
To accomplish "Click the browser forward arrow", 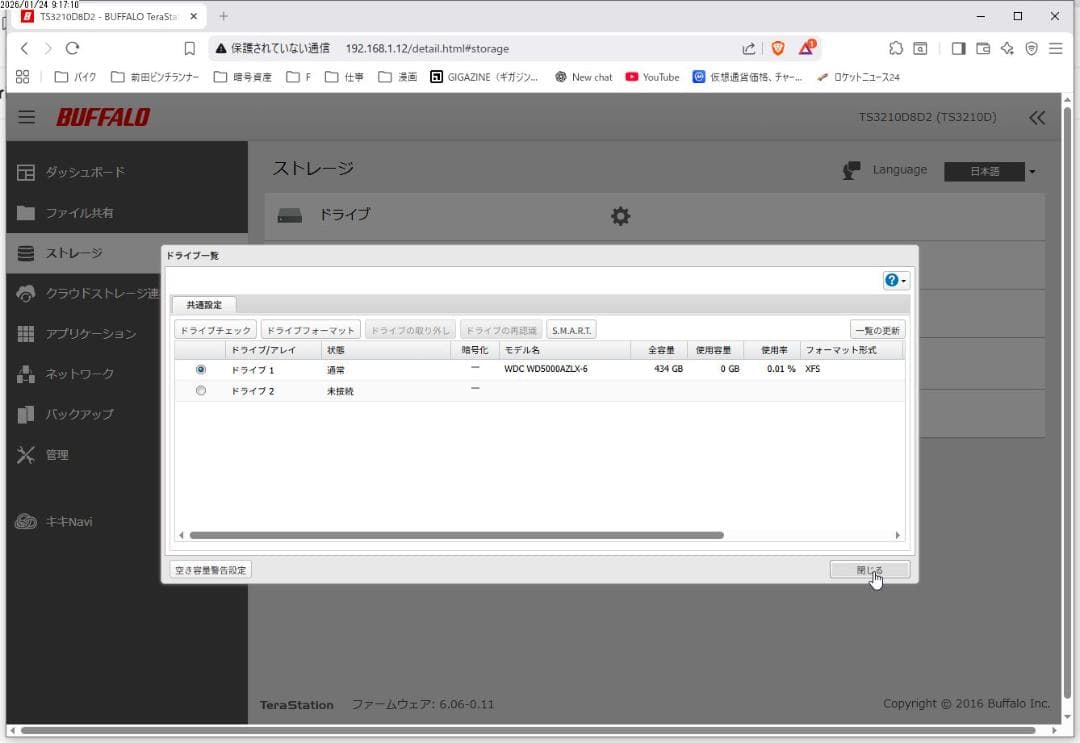I will [x=48, y=48].
